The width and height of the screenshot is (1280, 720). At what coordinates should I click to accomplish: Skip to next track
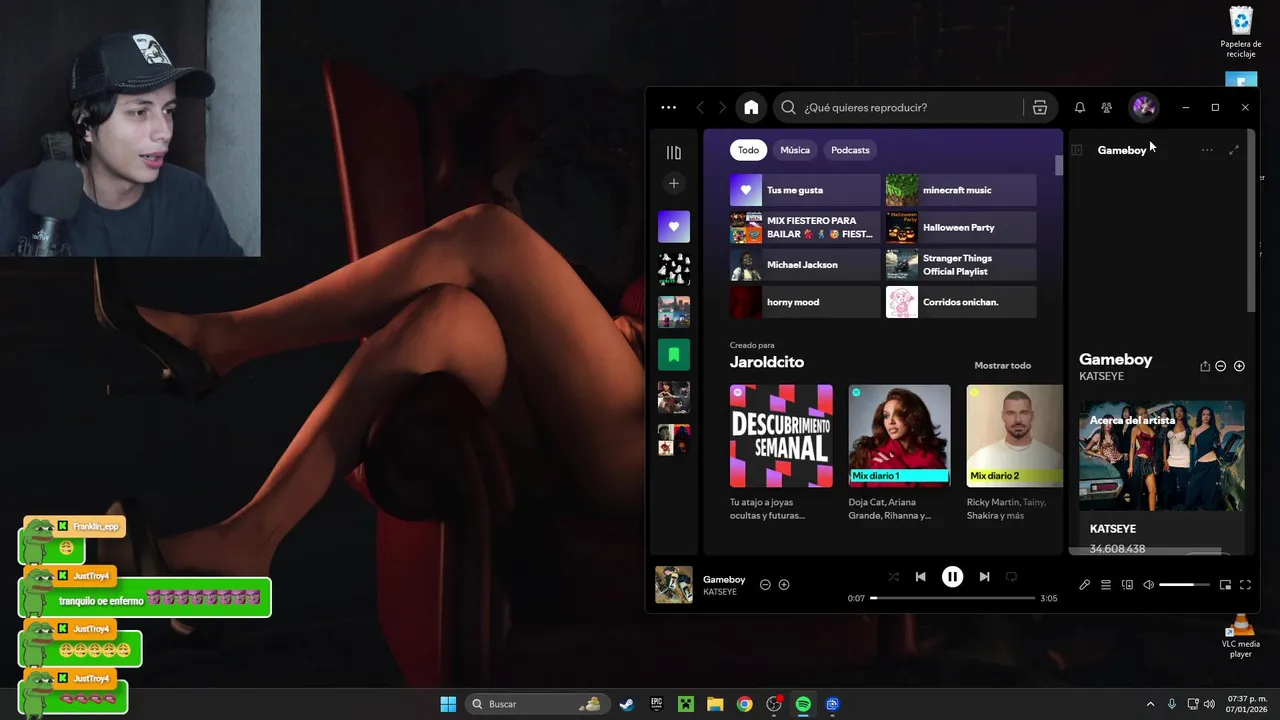pos(984,577)
